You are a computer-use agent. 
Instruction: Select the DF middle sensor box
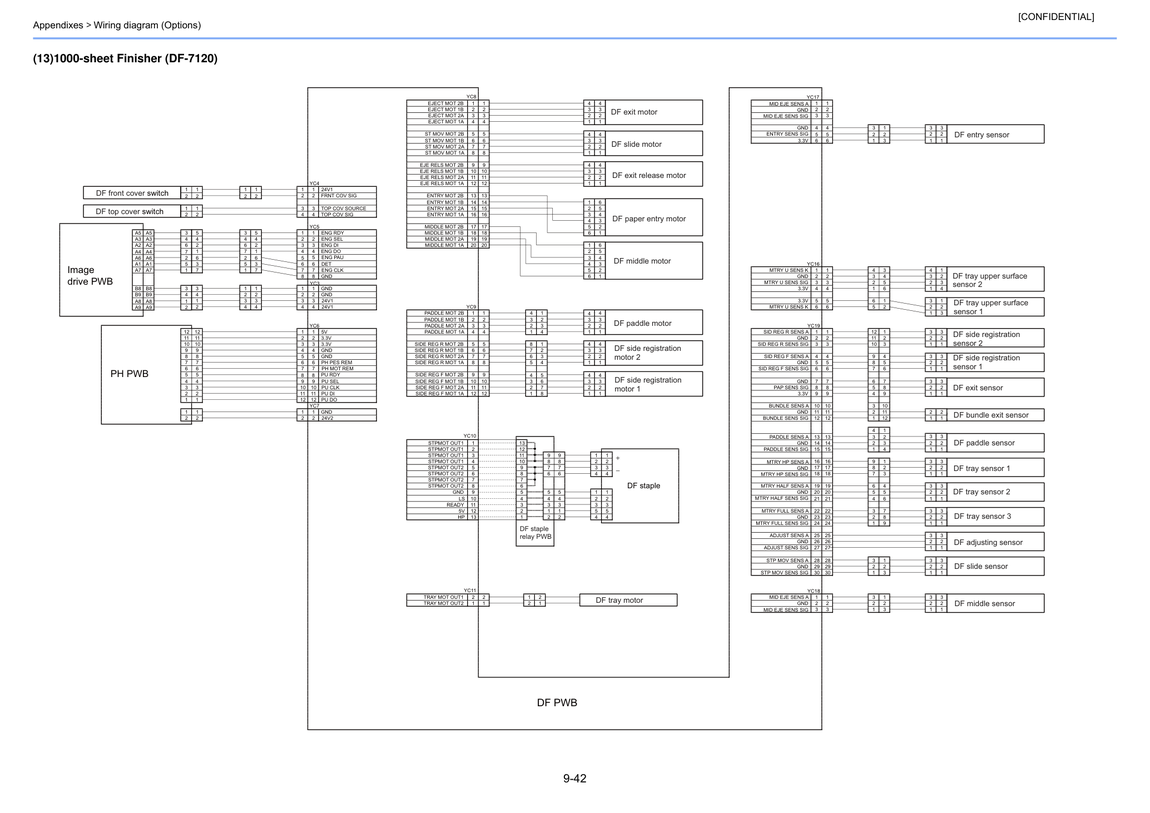995,603
